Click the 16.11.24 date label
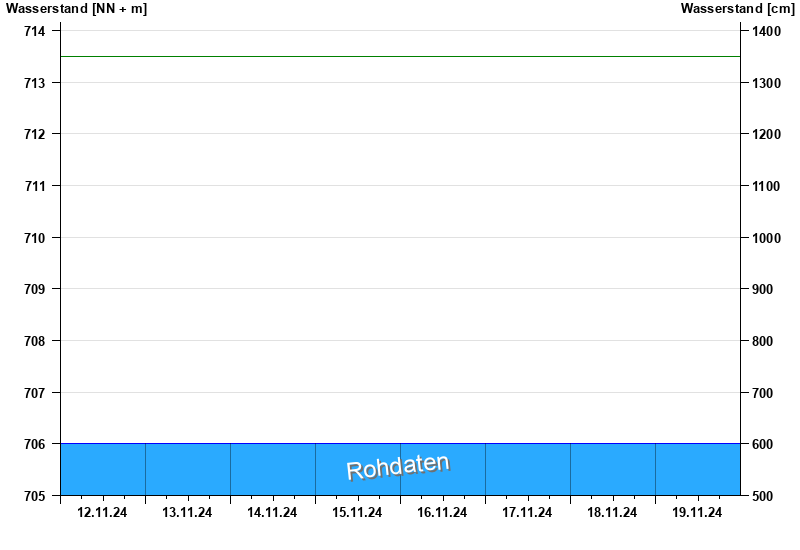Screen dimensions: 800x550 (x=442, y=513)
